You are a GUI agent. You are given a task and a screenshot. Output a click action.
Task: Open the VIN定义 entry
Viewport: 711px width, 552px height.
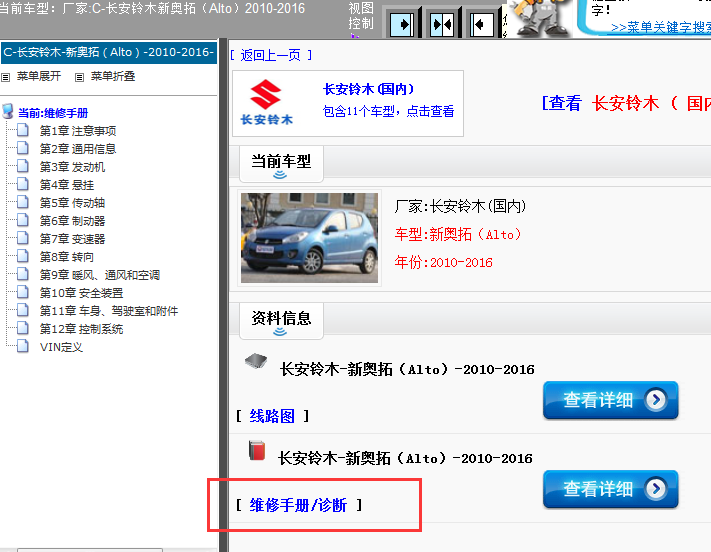click(x=61, y=347)
